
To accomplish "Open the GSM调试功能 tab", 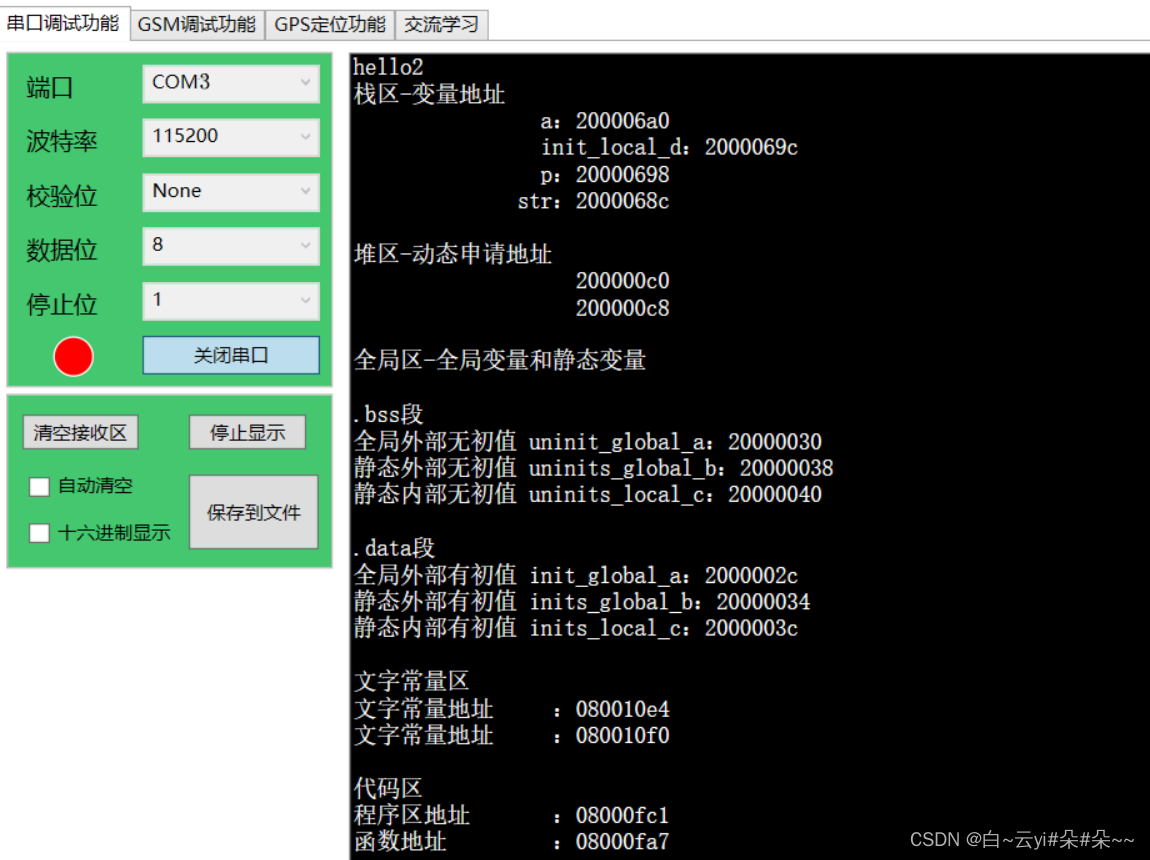I will [197, 25].
